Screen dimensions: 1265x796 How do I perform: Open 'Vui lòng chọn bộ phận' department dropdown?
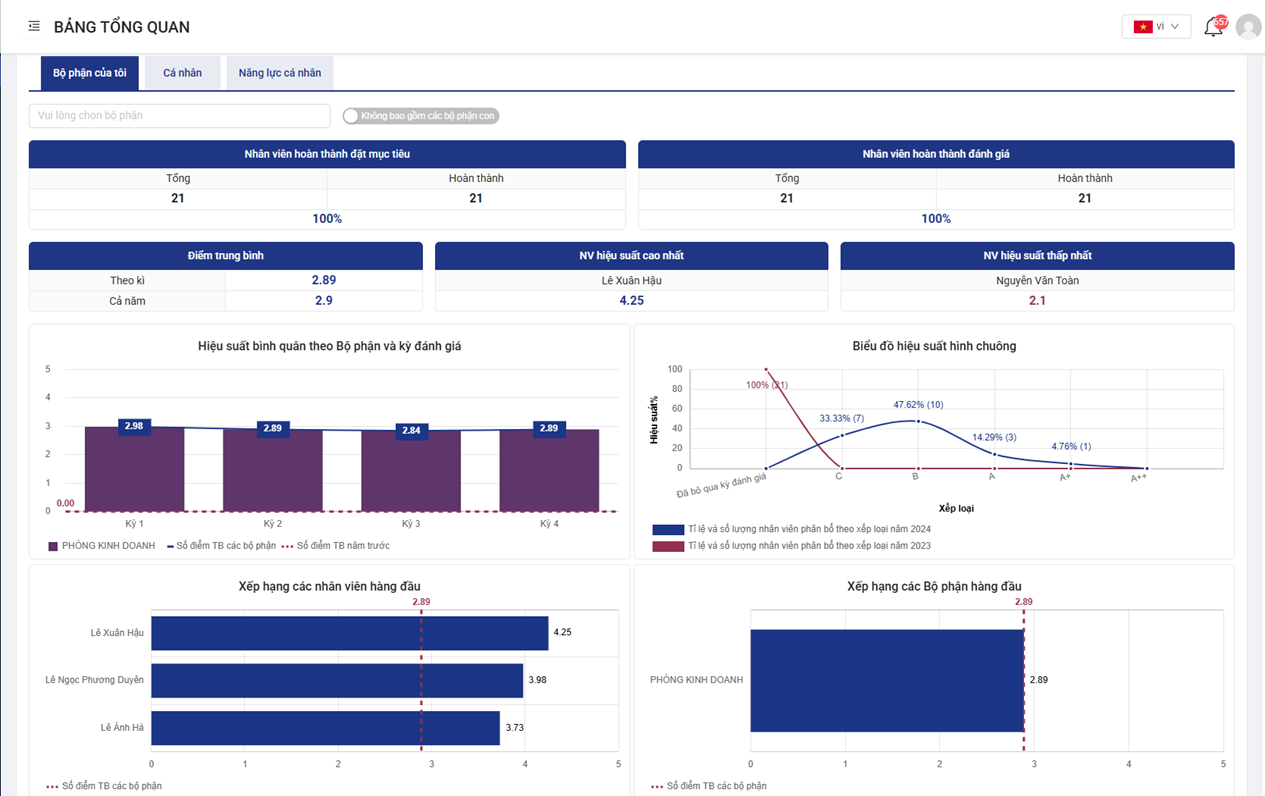(179, 116)
